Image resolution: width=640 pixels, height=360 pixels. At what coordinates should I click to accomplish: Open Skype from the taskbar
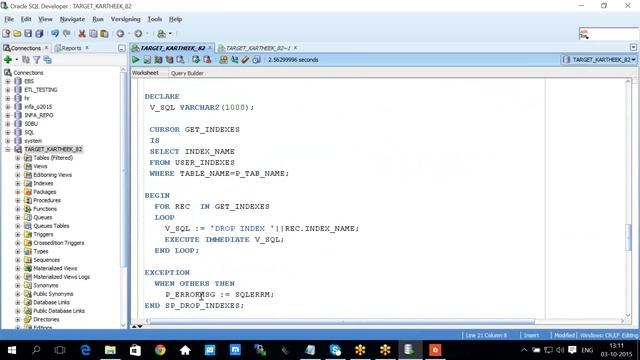click(335, 350)
